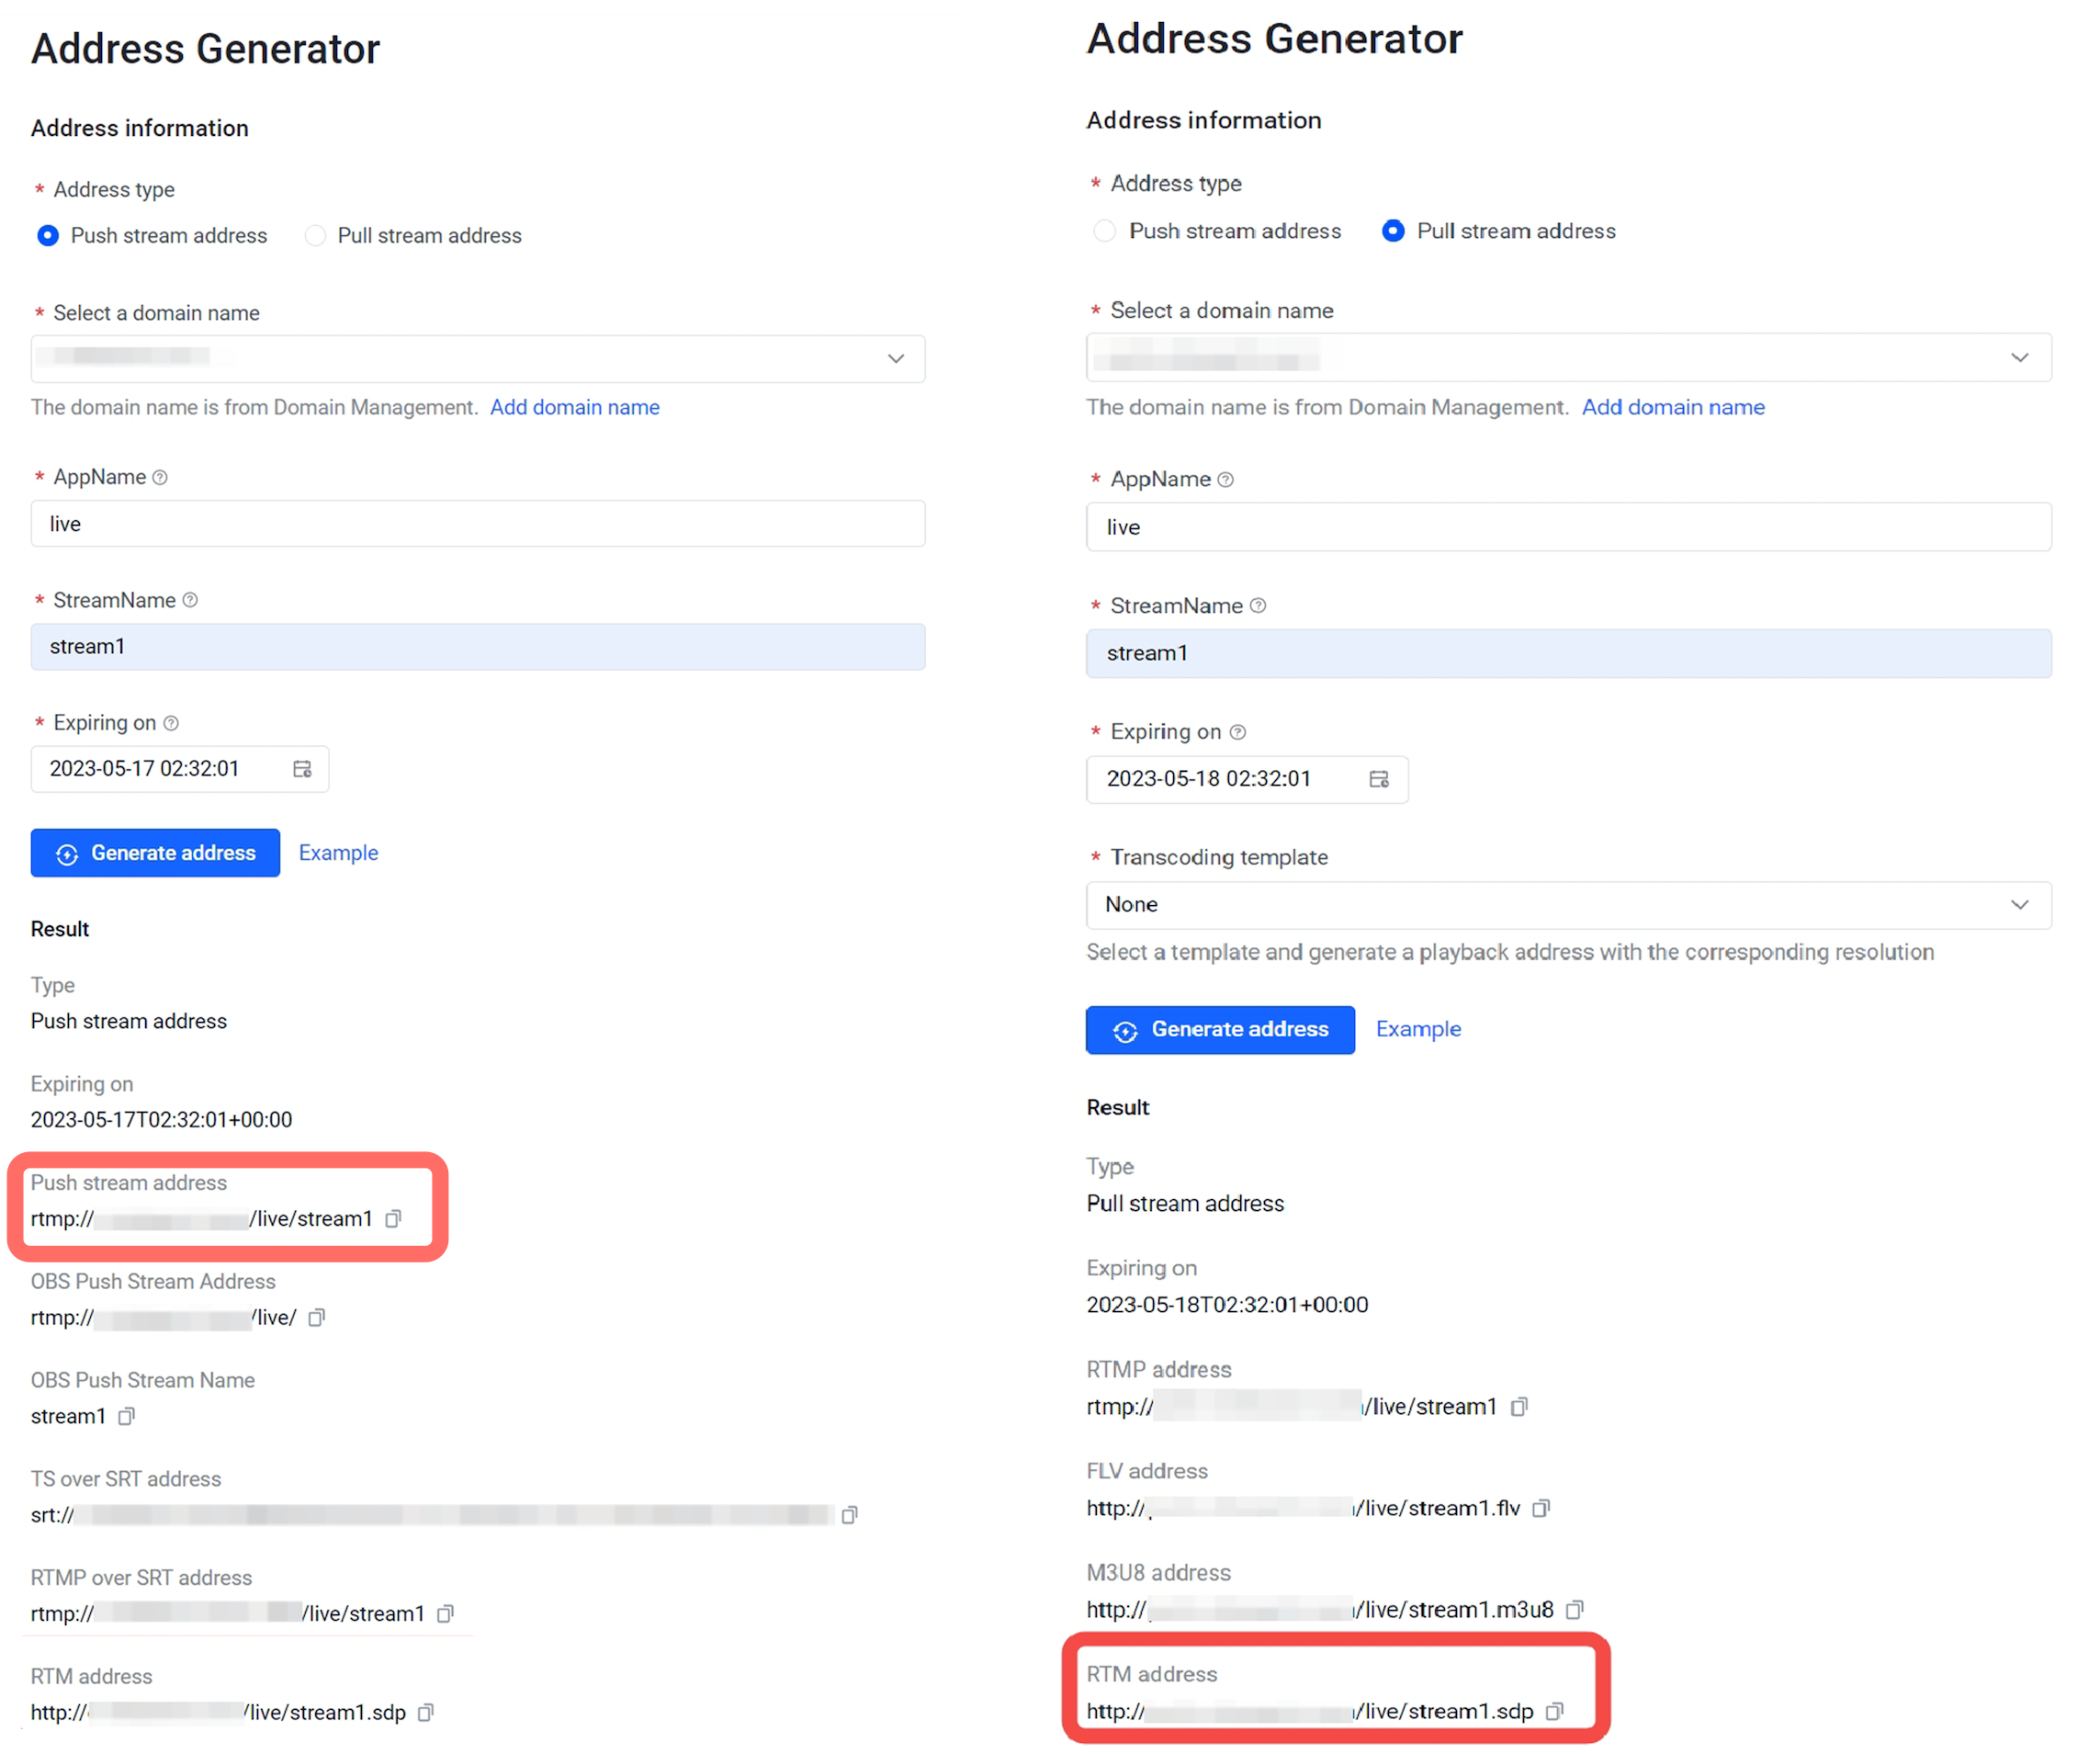This screenshot has height=1754, width=2100.
Task: Expand the right panel domain name dropdown
Action: point(1569,357)
